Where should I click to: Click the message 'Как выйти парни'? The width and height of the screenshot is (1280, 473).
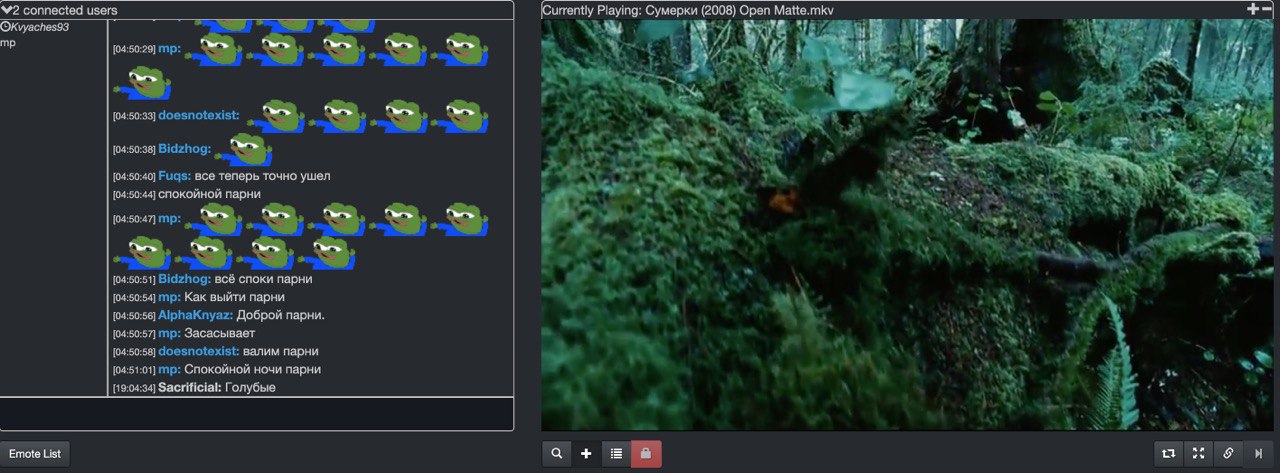click(235, 297)
